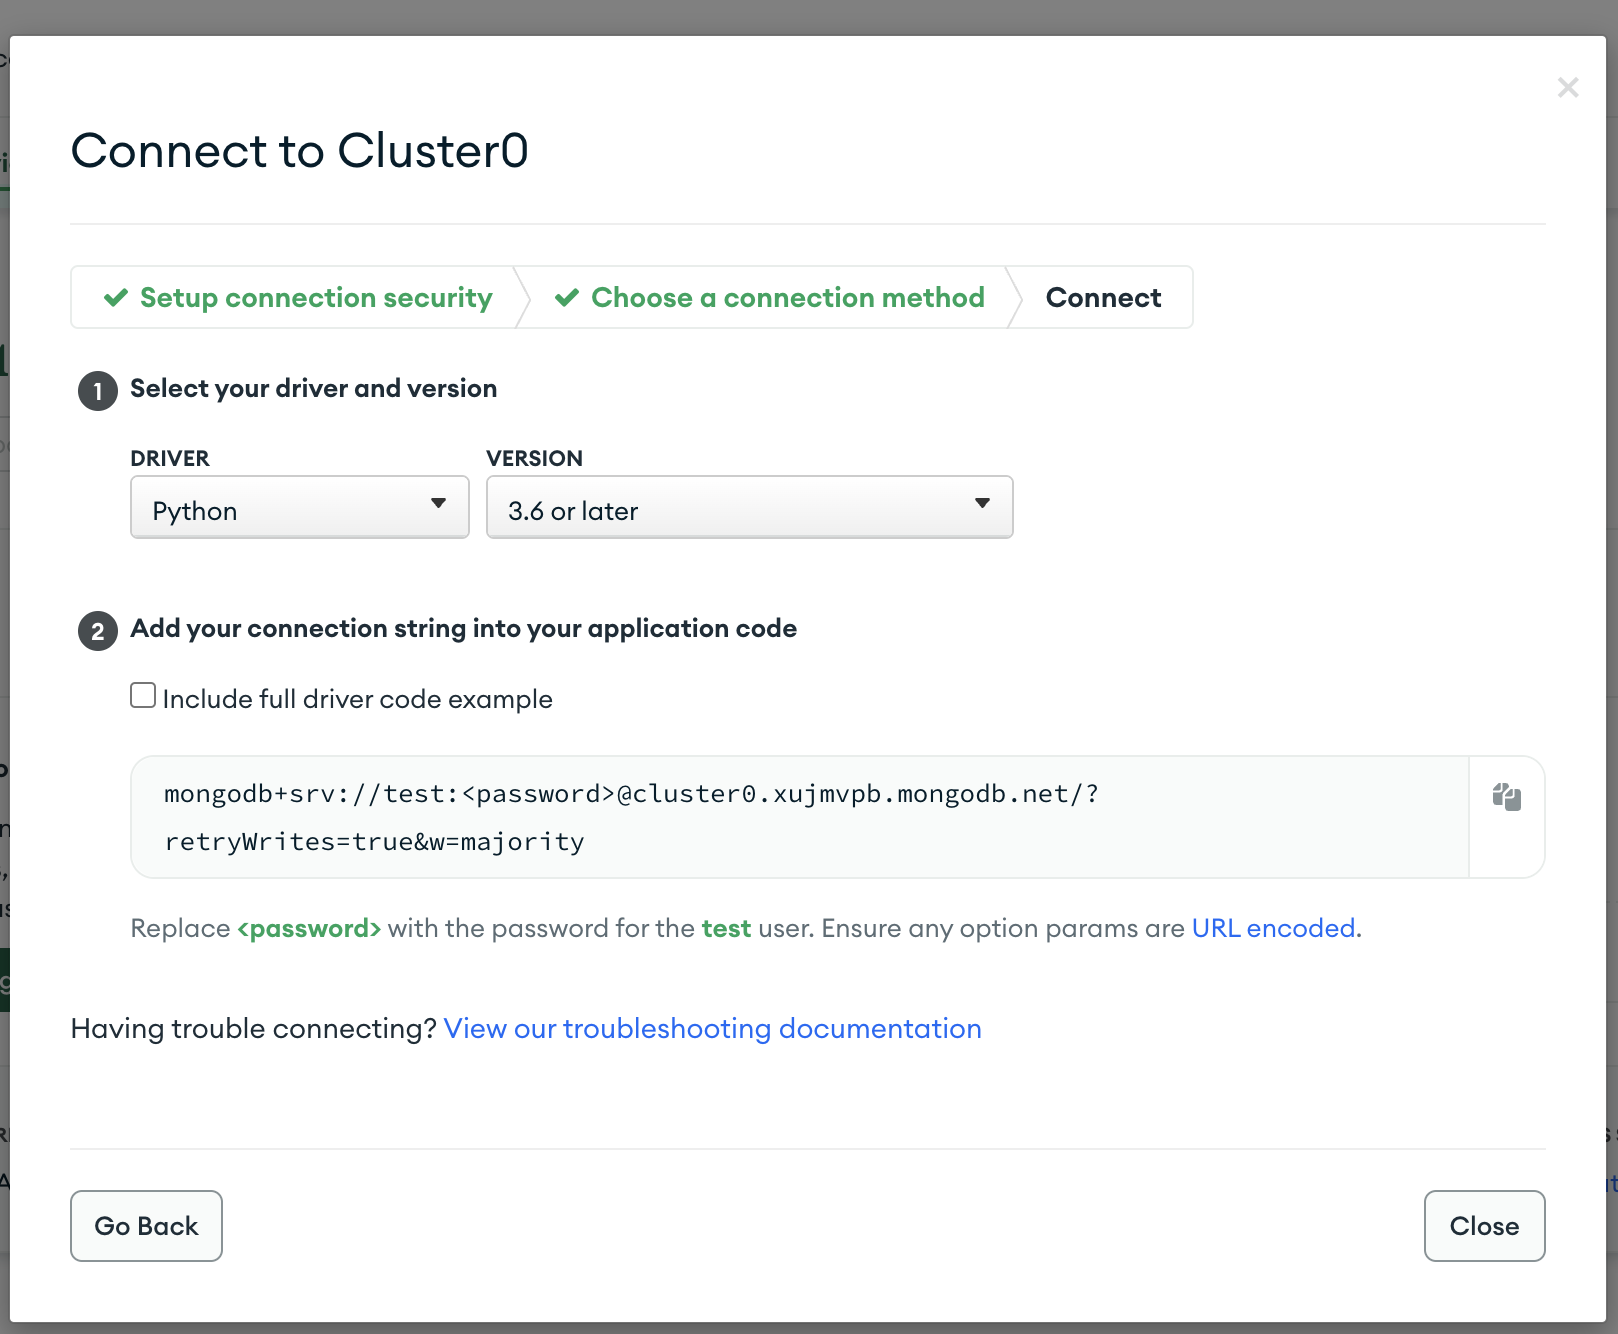1618x1334 pixels.
Task: Click the DRIVER field label
Action: click(170, 458)
